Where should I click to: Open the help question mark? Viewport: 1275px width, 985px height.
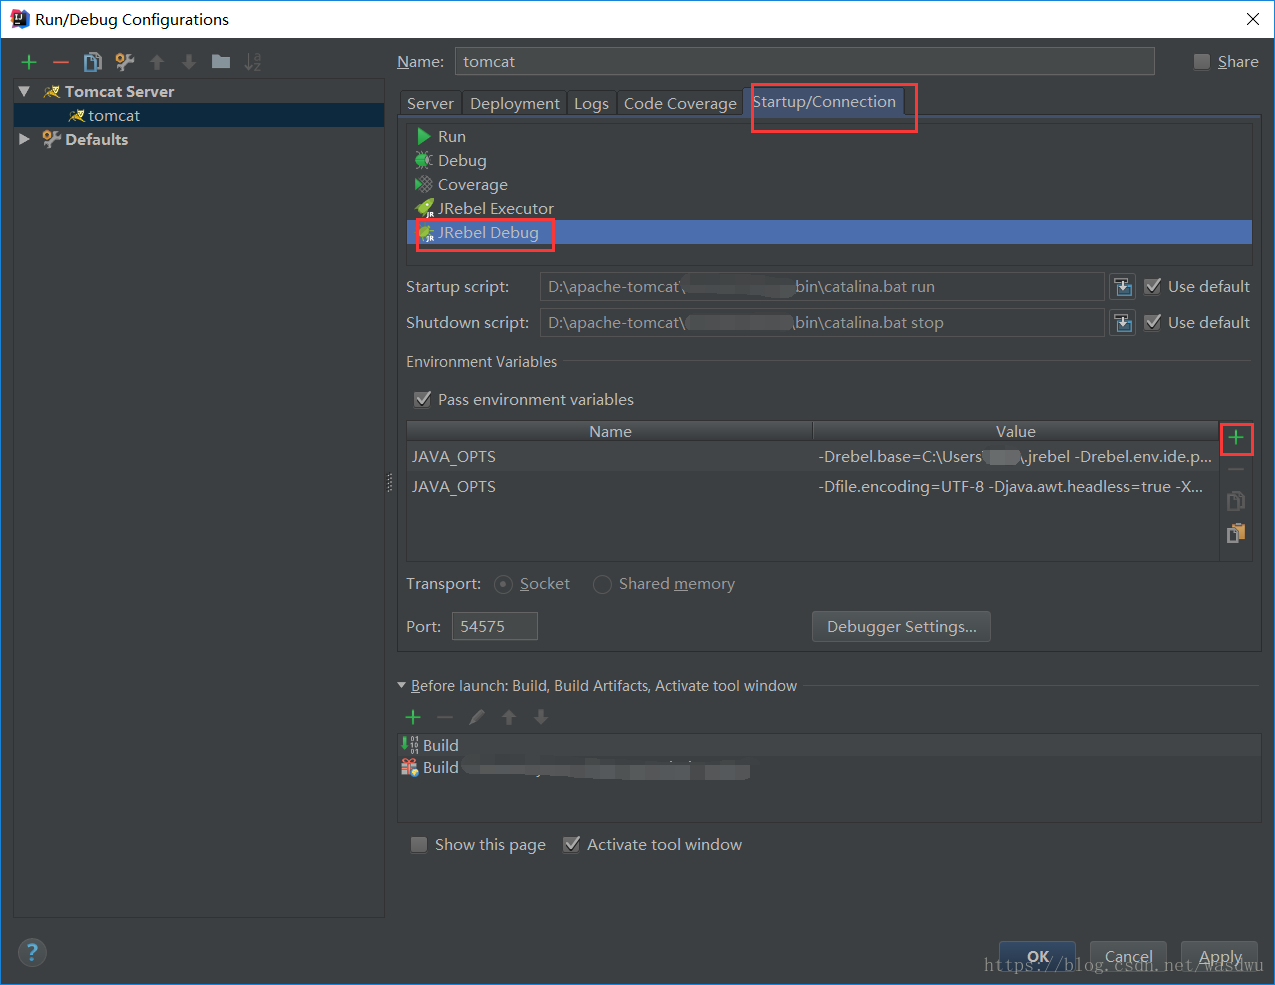point(32,952)
